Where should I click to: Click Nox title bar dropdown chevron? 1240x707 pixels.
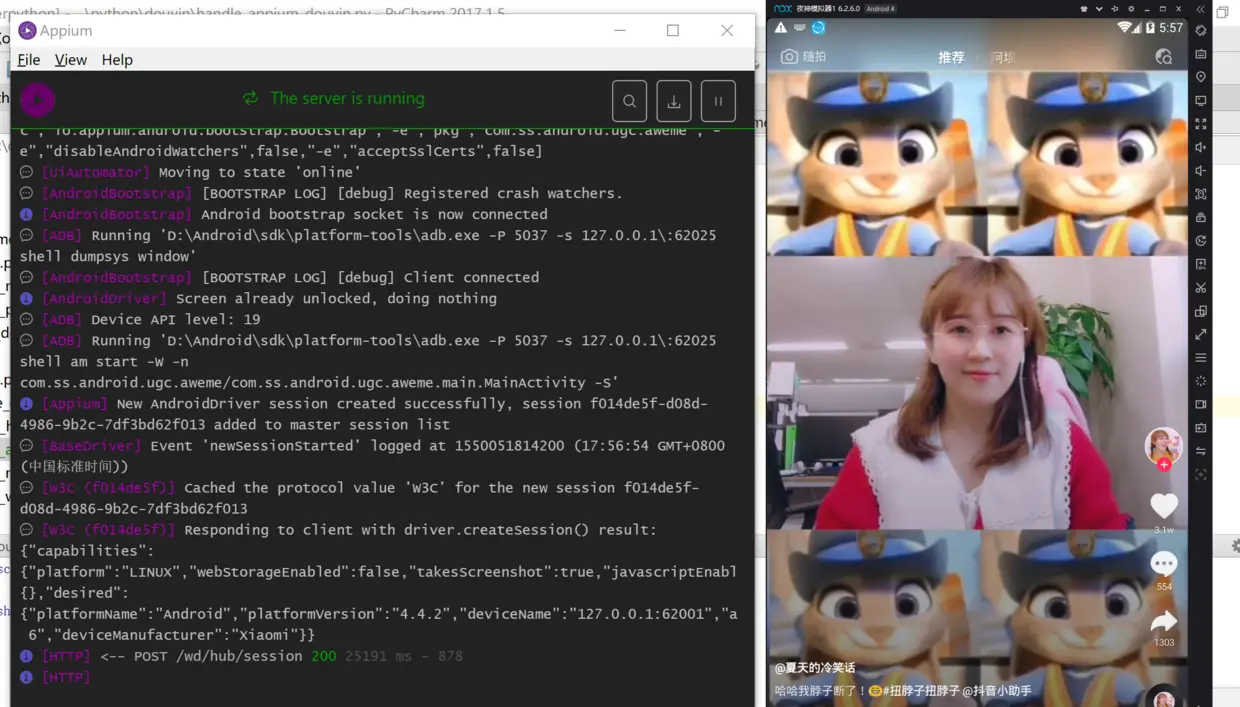1099,9
